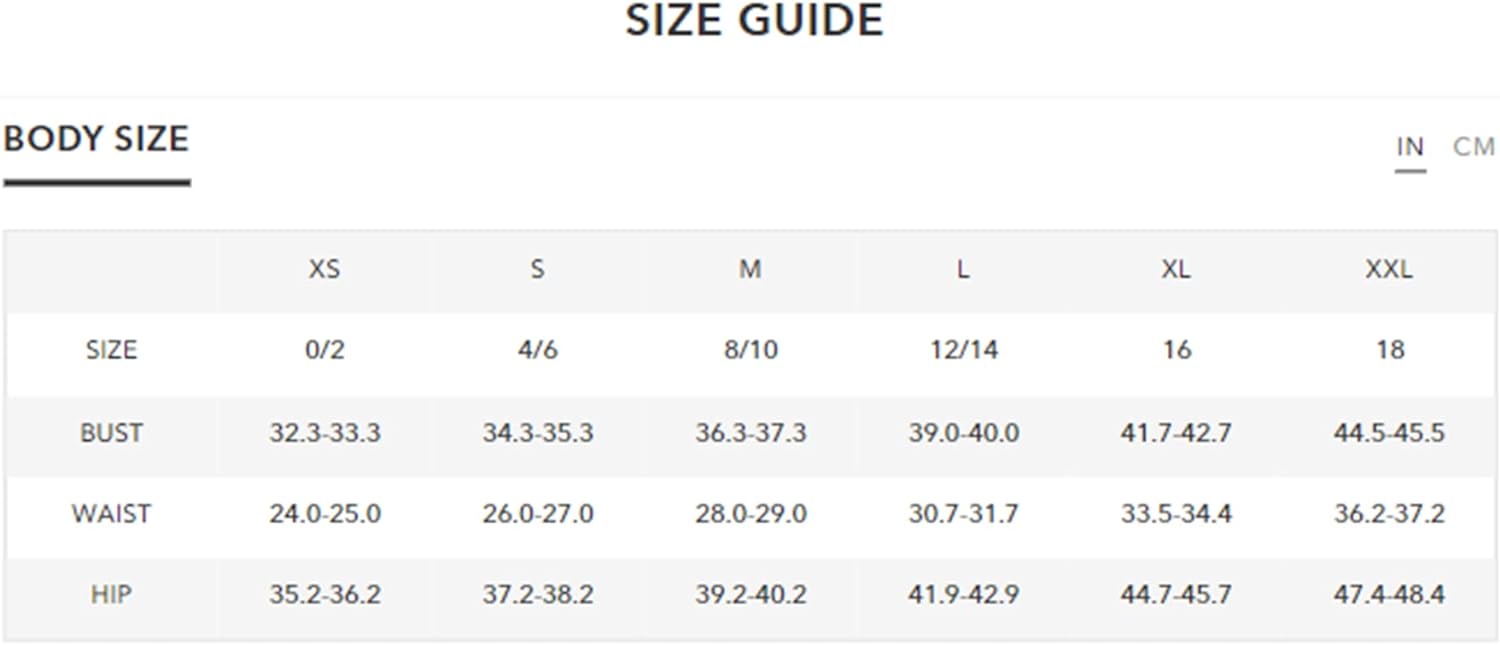The width and height of the screenshot is (1500, 645).
Task: Select the L column header
Action: (963, 269)
